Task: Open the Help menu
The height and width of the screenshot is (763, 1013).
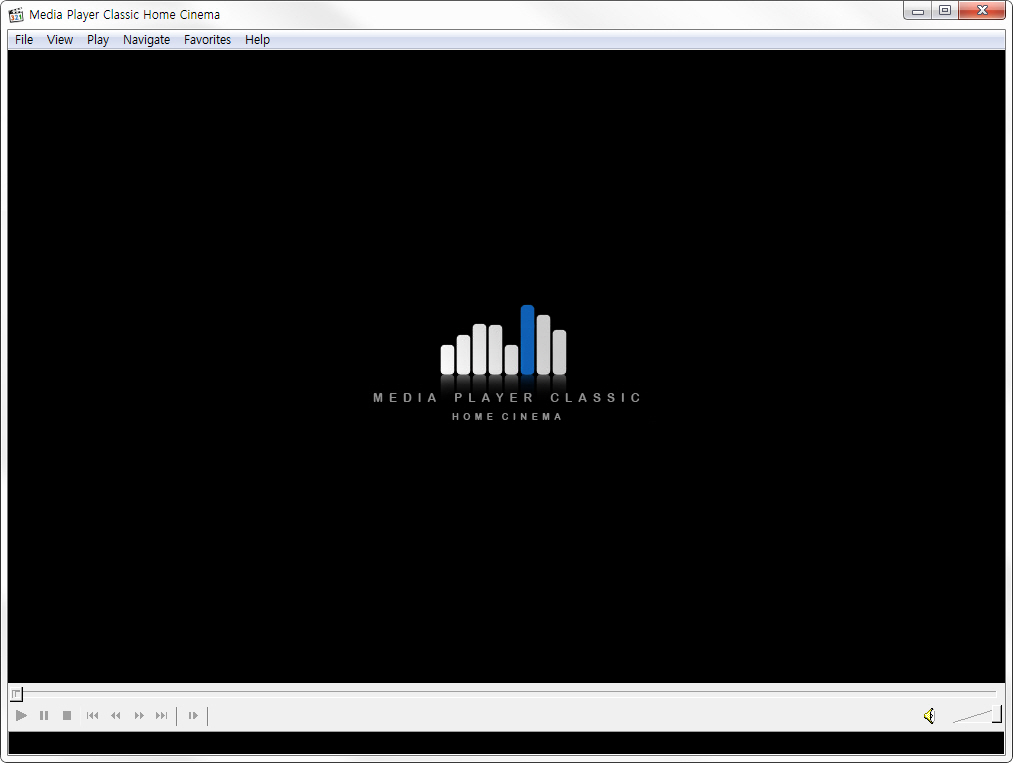Action: coord(257,39)
